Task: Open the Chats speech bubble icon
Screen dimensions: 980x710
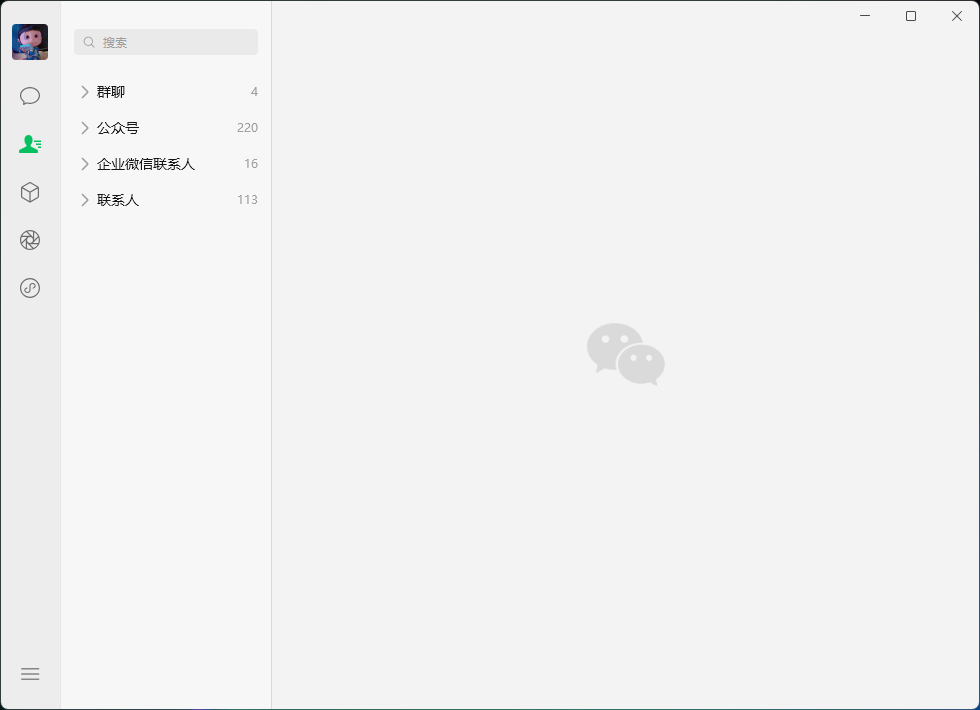Action: (30, 96)
